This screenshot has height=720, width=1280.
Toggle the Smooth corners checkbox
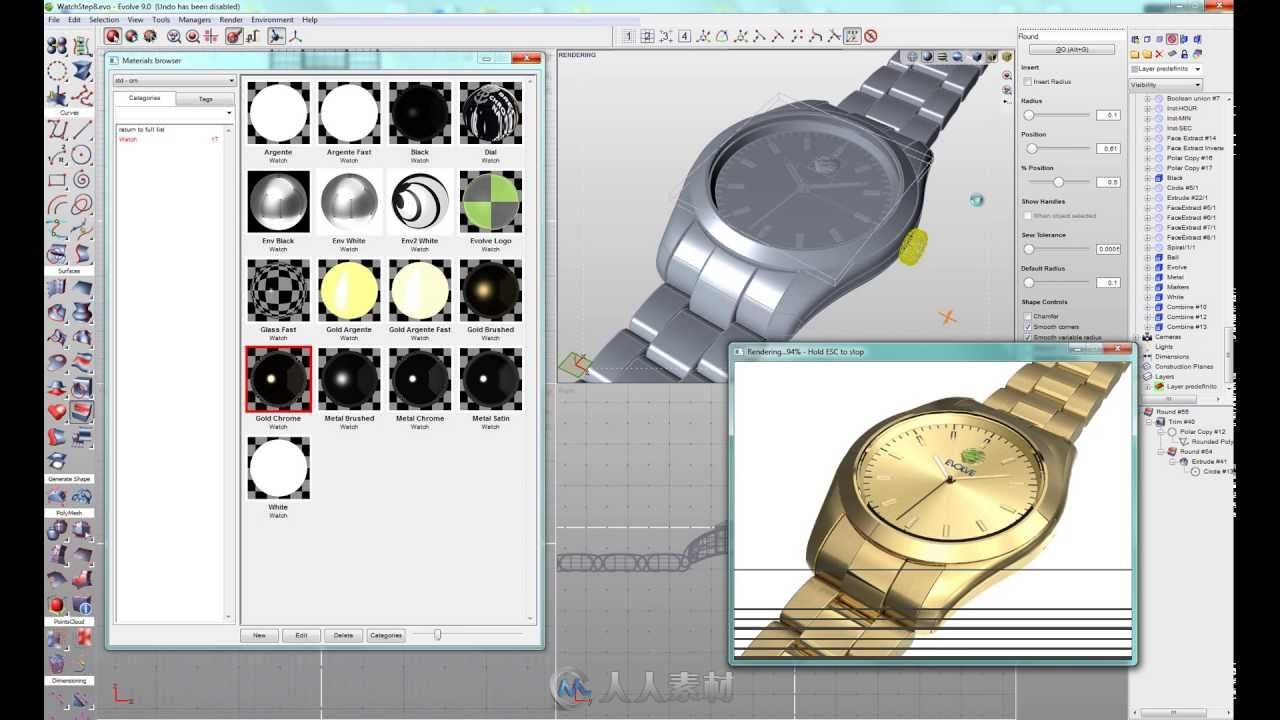tap(1027, 327)
